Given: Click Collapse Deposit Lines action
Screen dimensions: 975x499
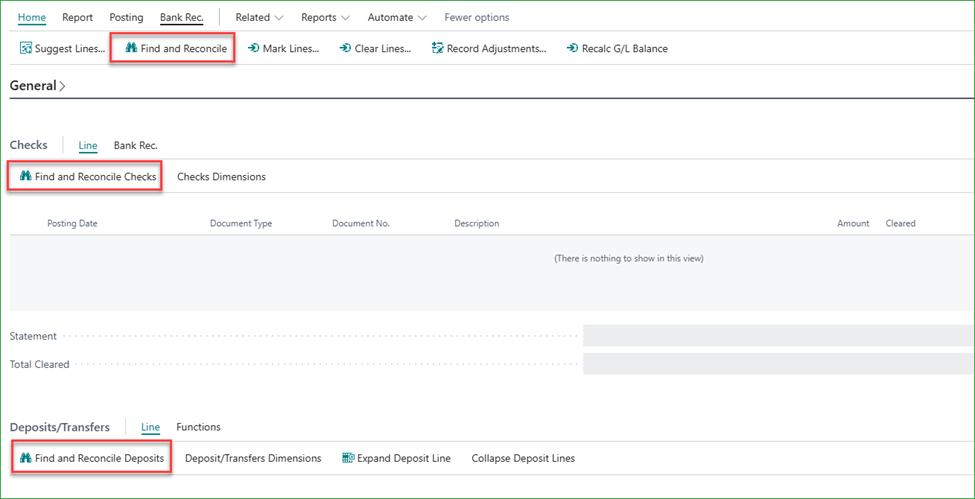Looking at the screenshot, I should point(523,458).
